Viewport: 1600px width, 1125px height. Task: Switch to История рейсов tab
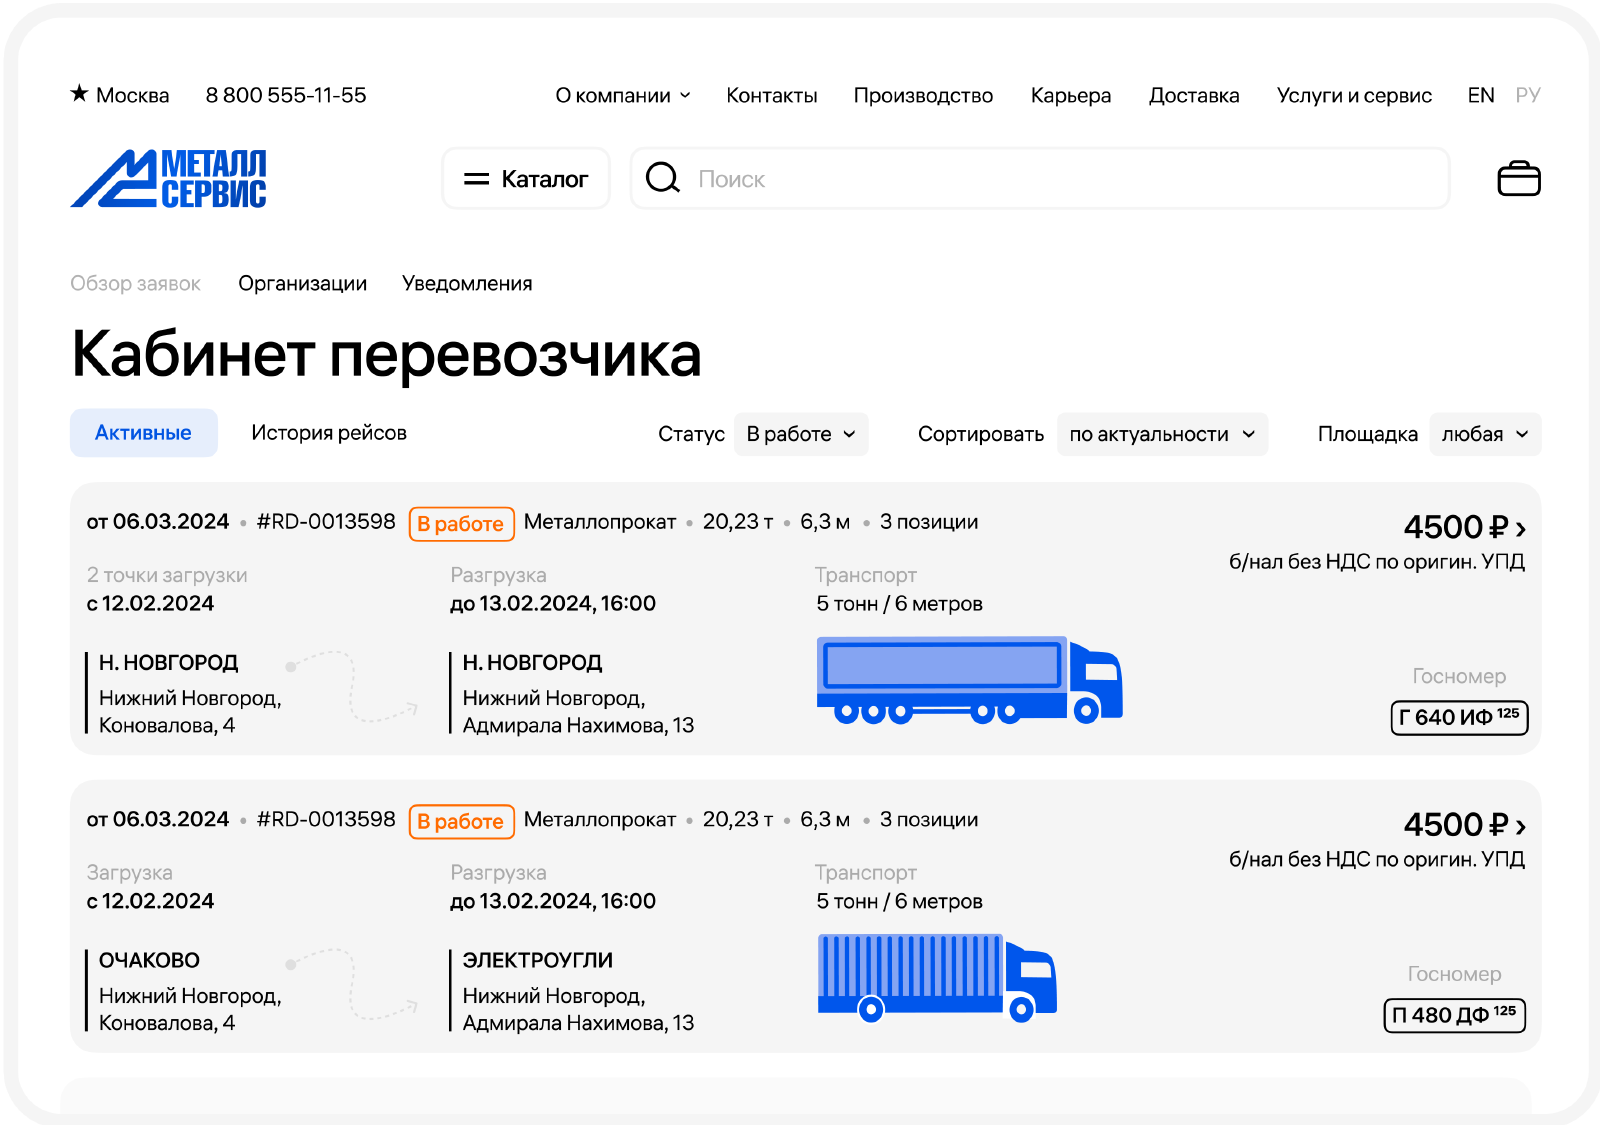329,433
